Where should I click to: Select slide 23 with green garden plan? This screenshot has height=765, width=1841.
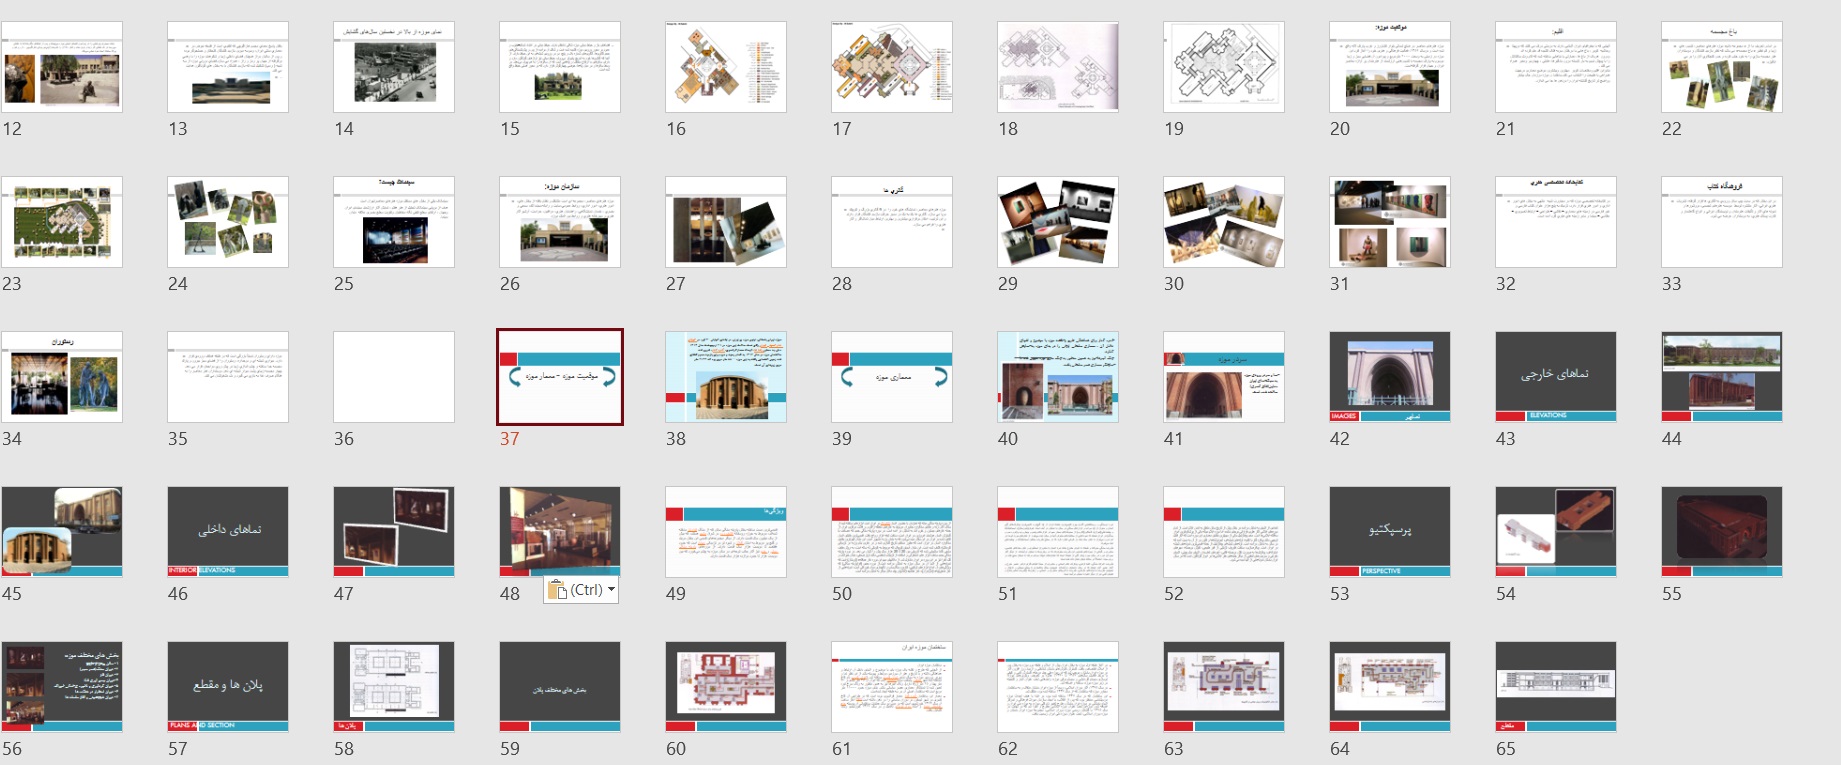click(62, 222)
